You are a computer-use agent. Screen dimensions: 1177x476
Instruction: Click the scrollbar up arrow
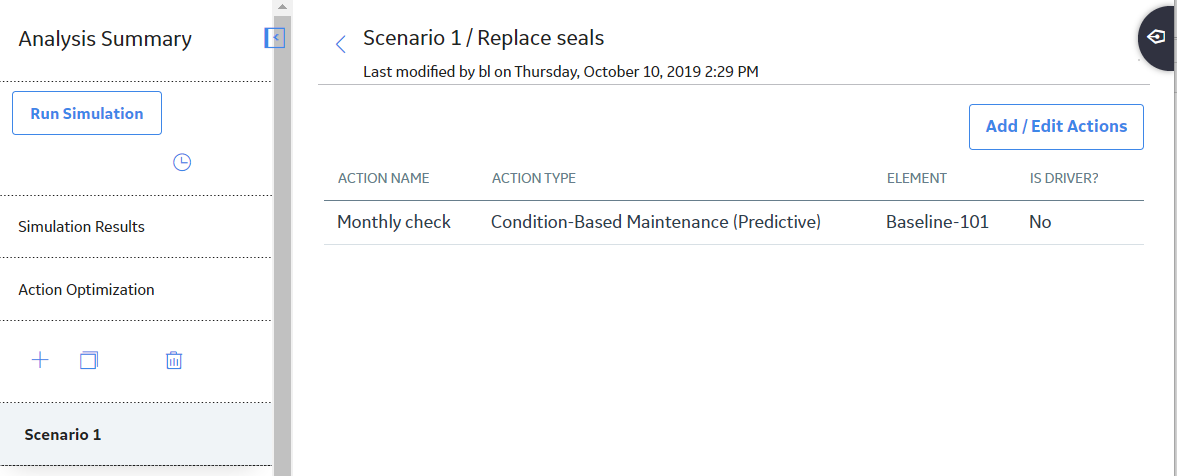282,7
